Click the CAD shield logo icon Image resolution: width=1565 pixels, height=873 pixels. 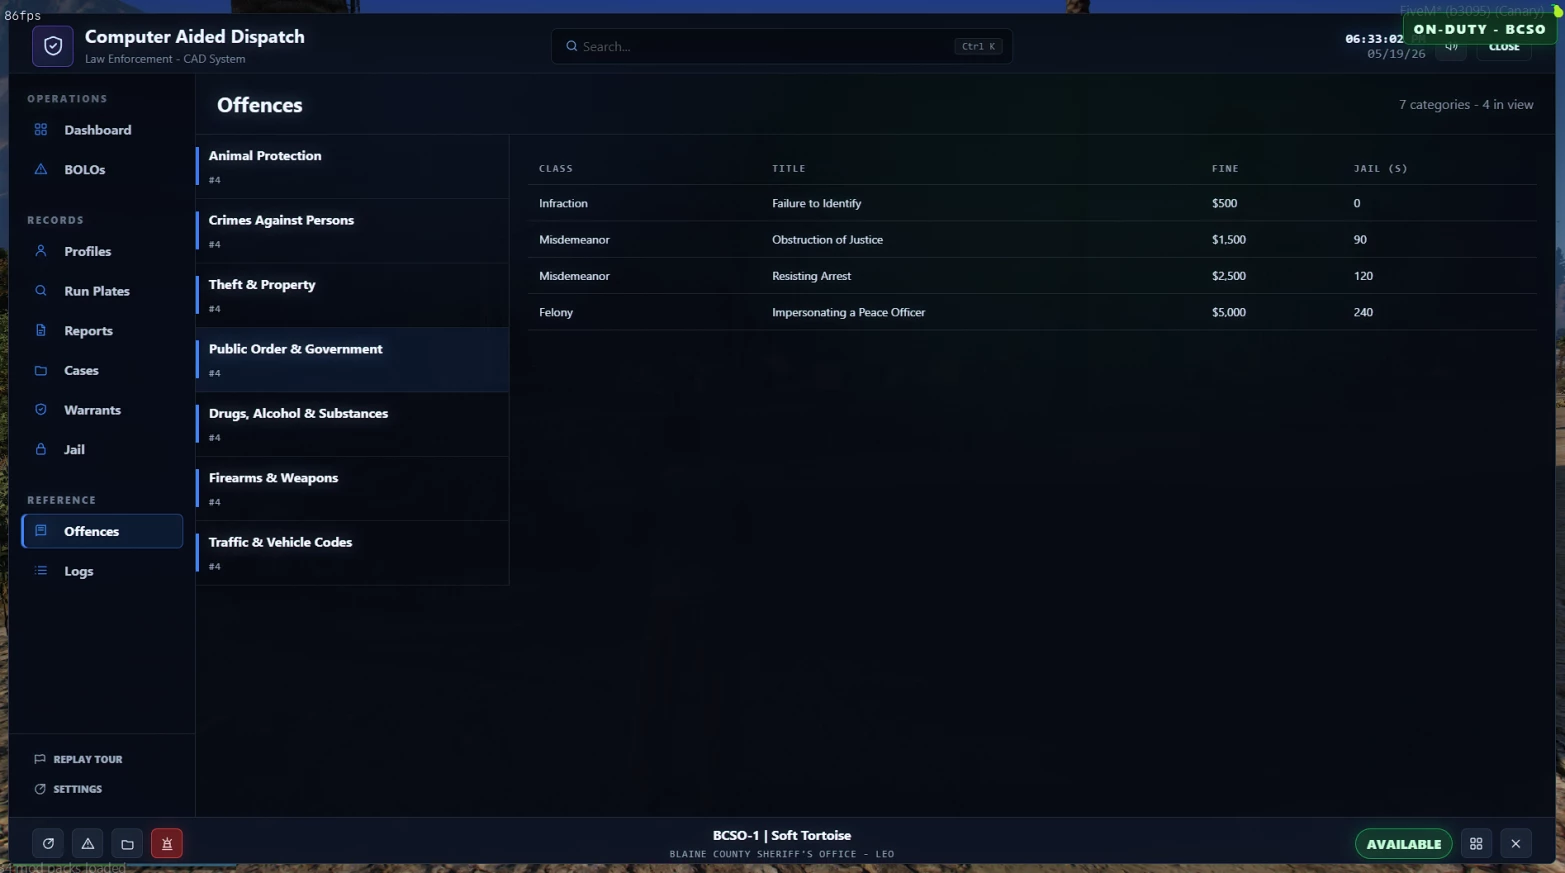(53, 46)
